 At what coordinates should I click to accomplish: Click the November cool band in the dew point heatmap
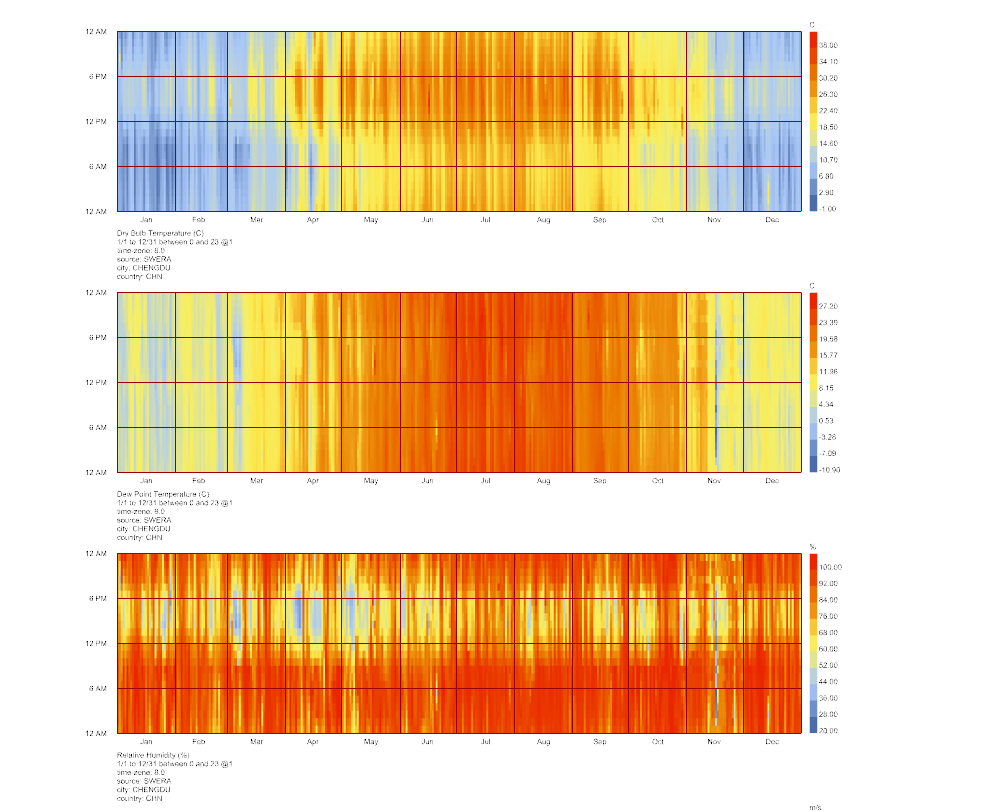[x=716, y=380]
